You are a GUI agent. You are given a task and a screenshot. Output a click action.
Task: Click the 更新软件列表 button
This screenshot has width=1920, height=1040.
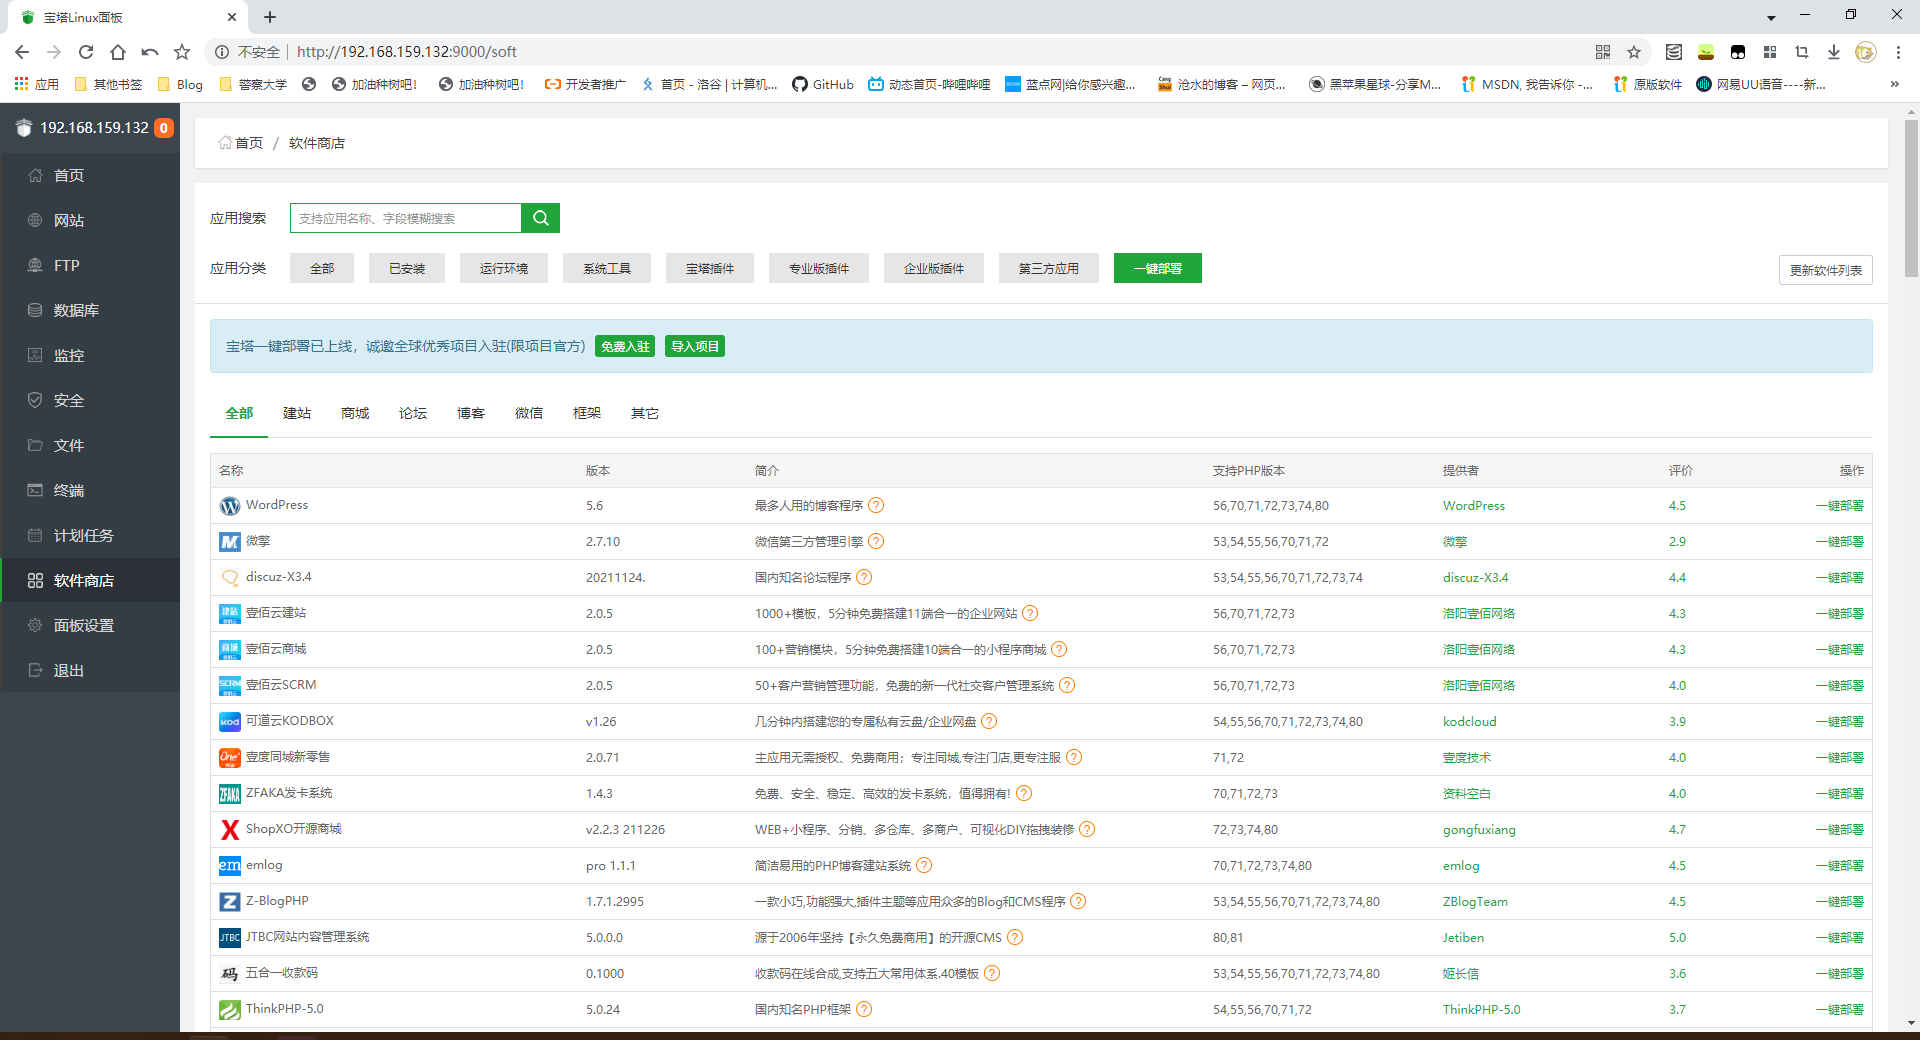click(x=1825, y=270)
